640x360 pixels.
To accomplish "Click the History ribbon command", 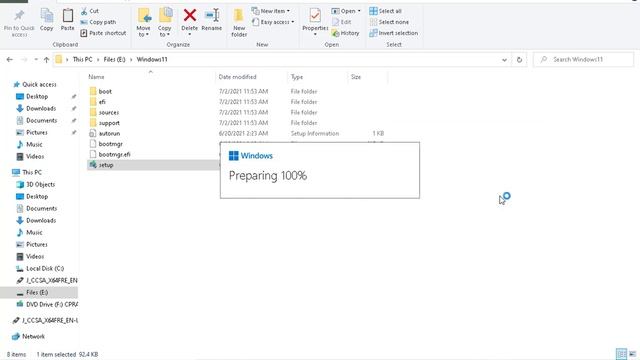I will pos(345,33).
